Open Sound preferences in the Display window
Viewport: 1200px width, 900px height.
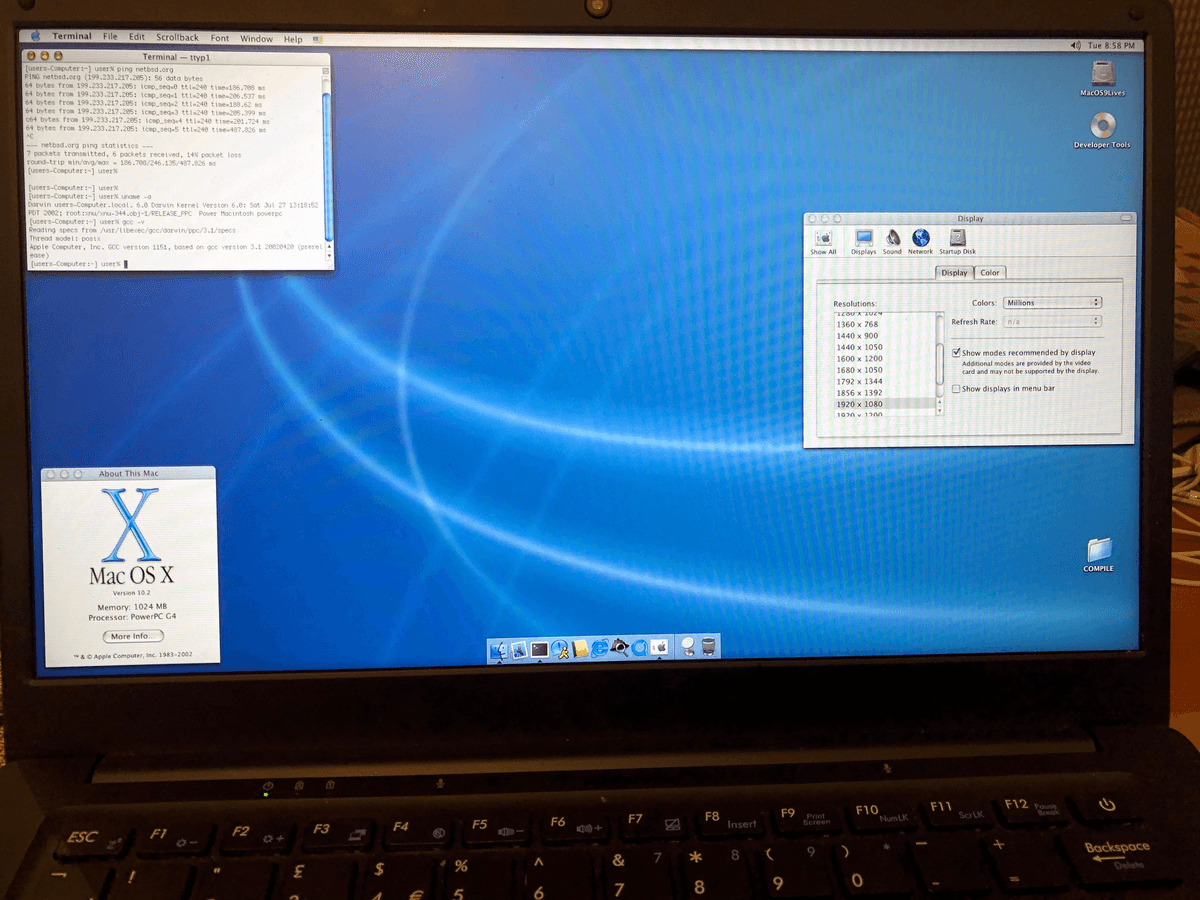click(x=892, y=238)
